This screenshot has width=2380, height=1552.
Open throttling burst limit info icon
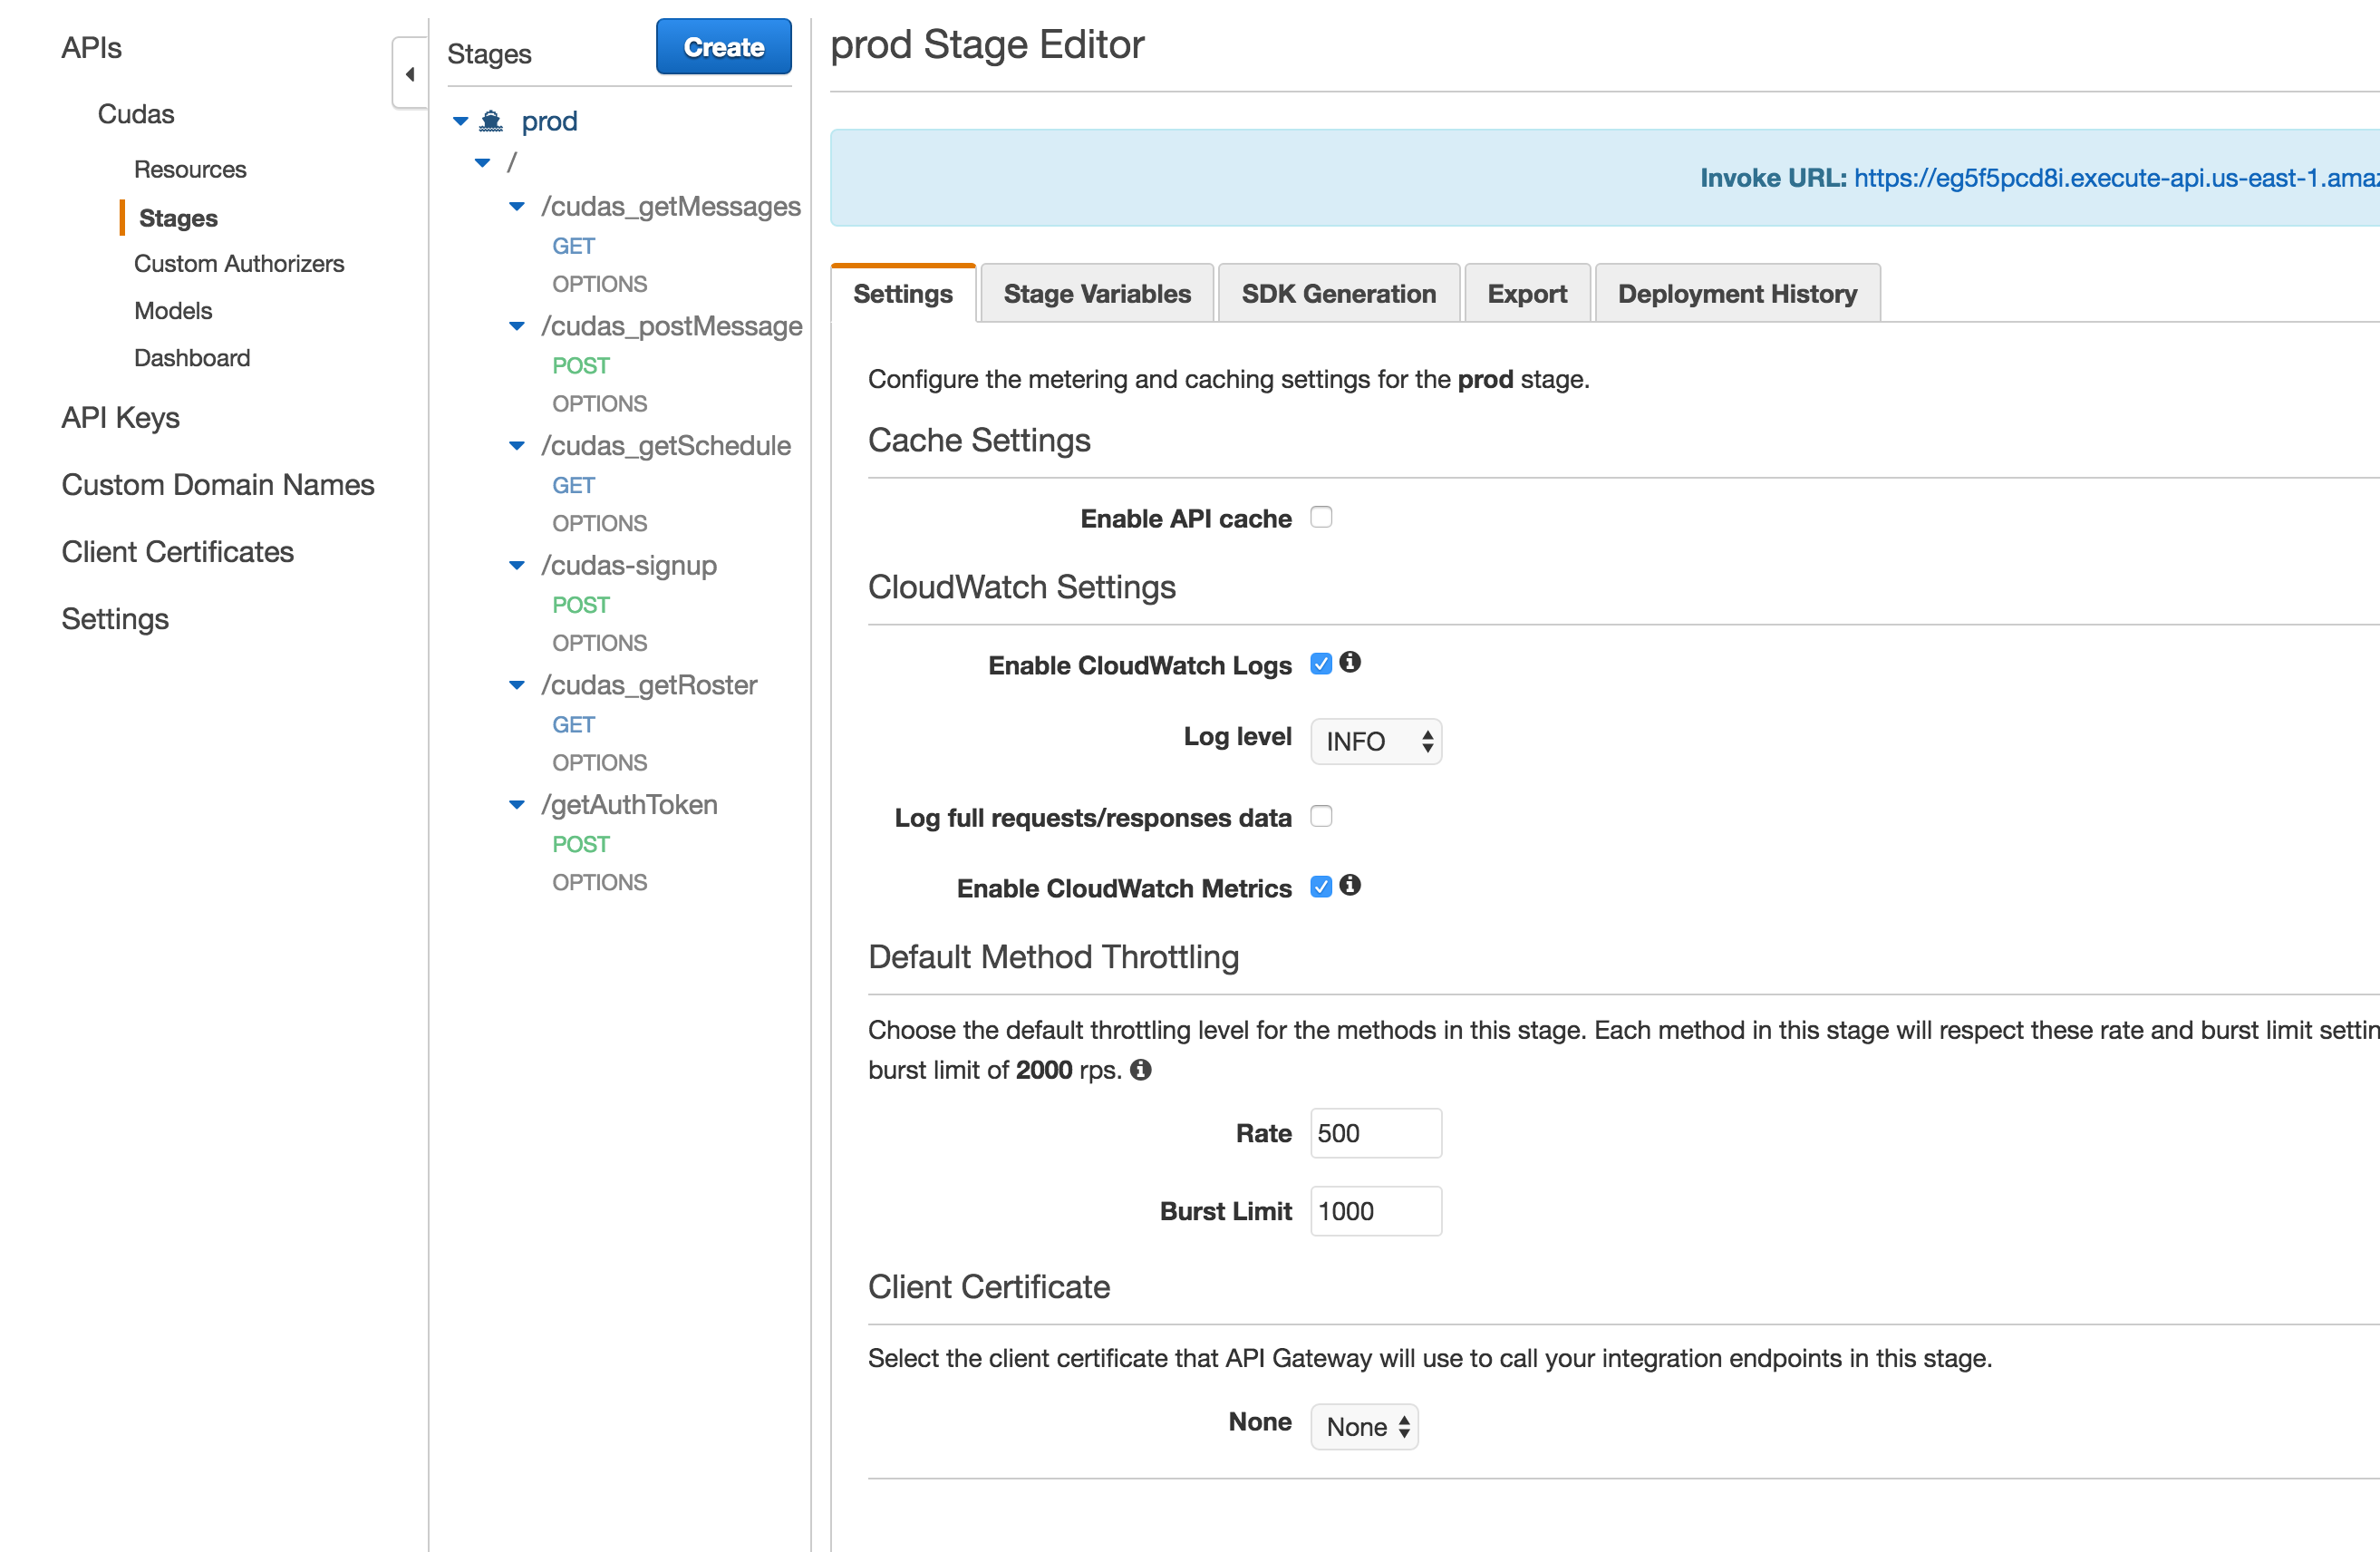pyautogui.click(x=1141, y=1070)
